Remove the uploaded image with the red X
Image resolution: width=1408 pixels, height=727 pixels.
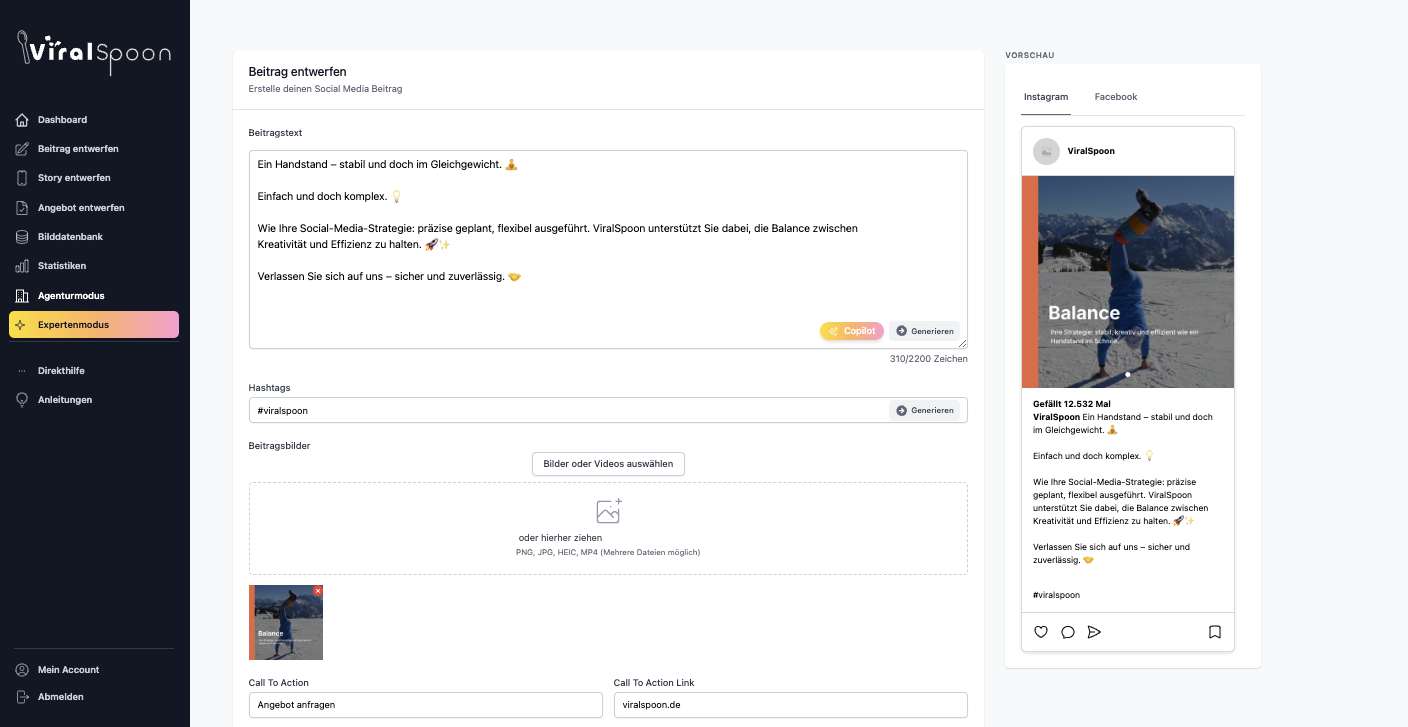tap(318, 591)
